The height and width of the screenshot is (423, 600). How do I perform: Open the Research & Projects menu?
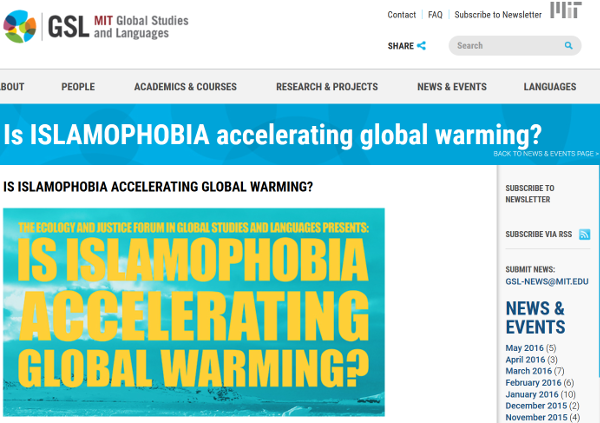pos(327,87)
